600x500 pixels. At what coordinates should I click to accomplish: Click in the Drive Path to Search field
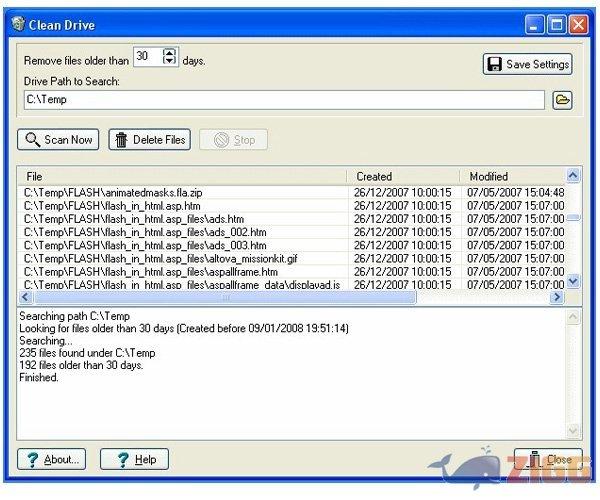280,99
